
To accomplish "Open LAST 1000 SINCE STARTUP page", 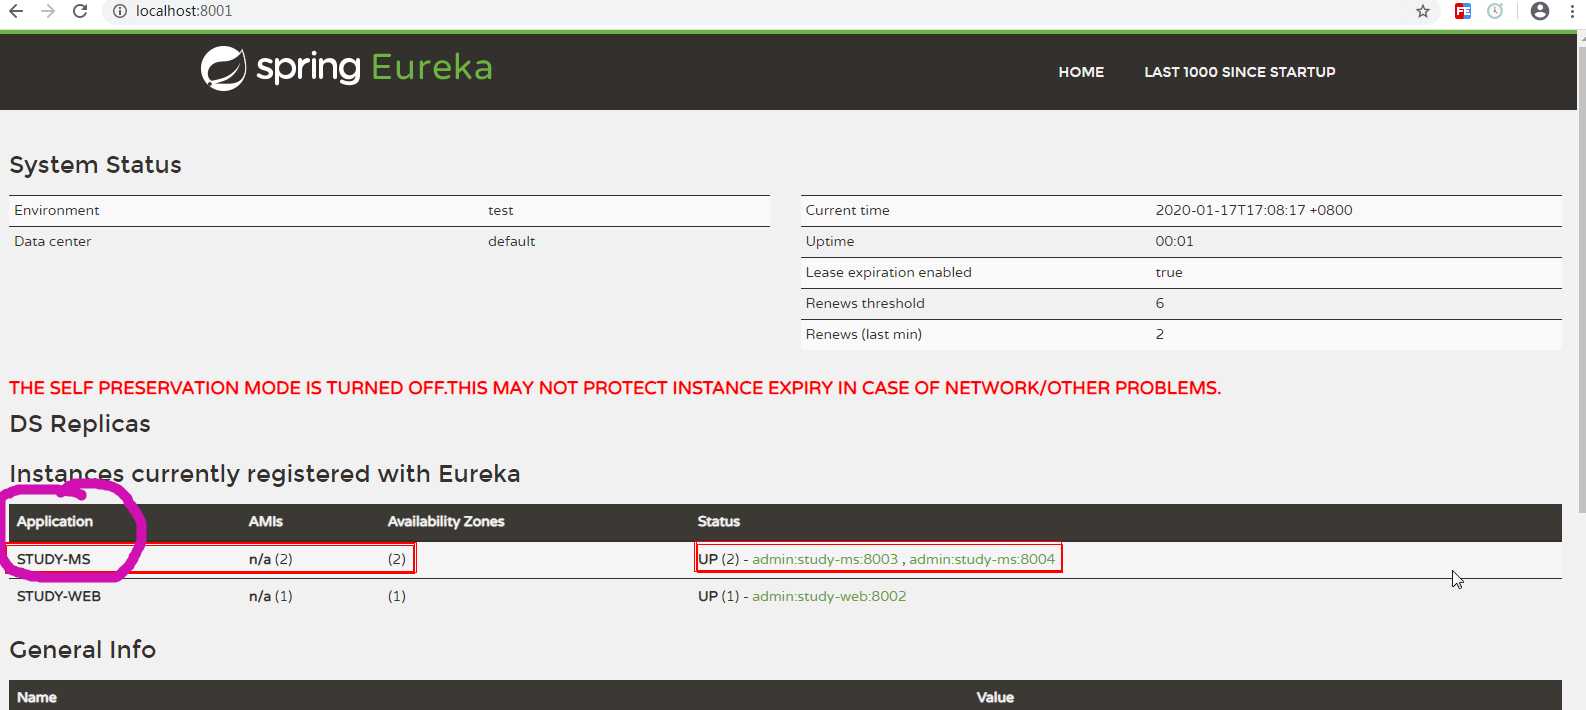I will [x=1240, y=72].
